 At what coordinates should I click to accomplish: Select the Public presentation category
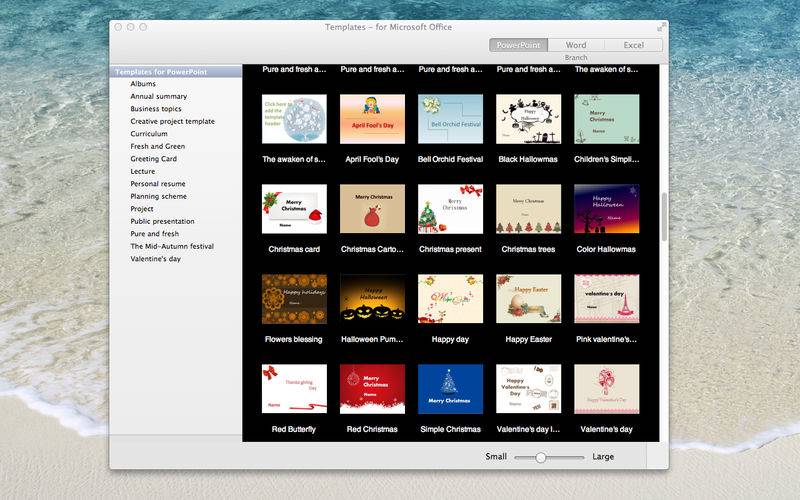point(162,221)
